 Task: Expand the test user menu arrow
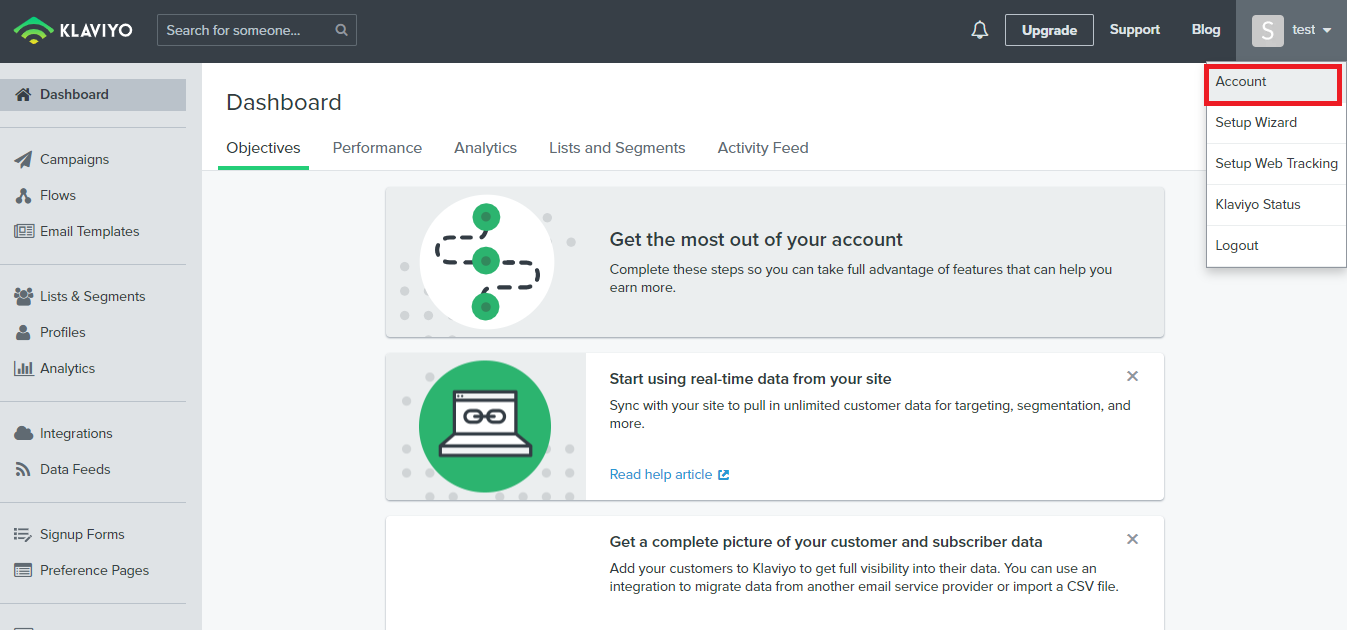click(1327, 31)
